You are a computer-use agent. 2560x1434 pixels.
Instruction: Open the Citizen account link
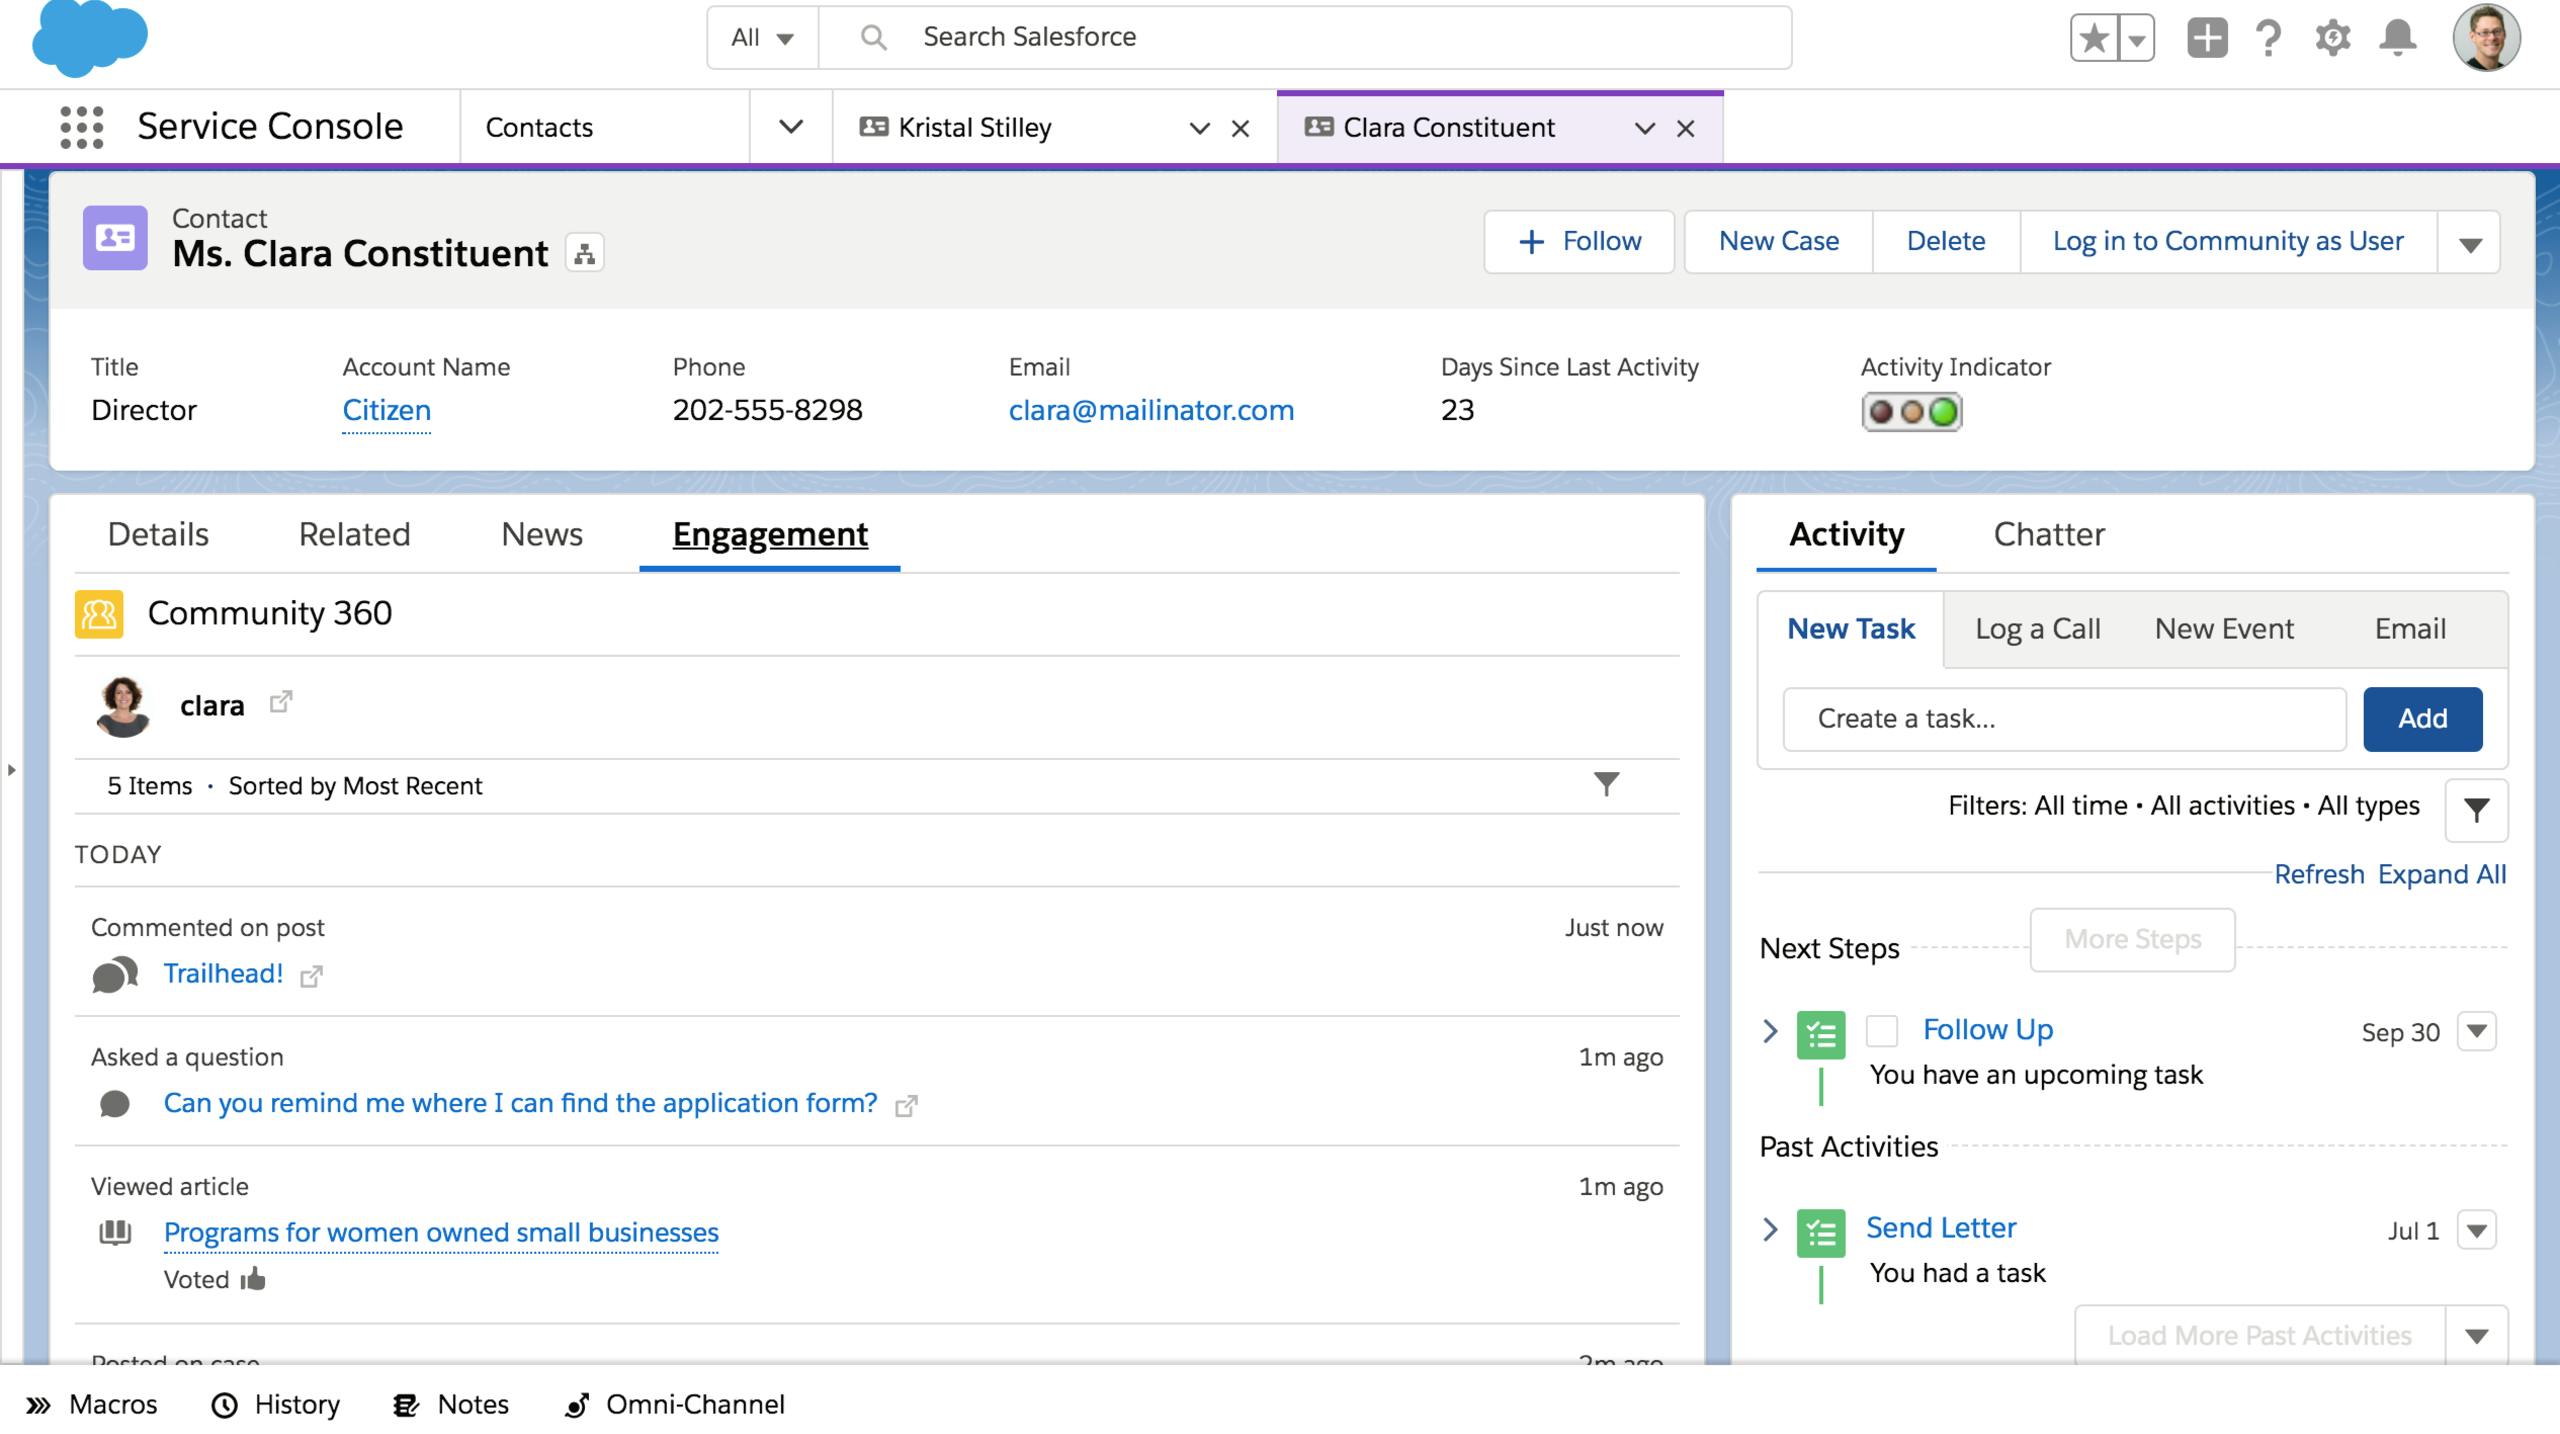[386, 410]
